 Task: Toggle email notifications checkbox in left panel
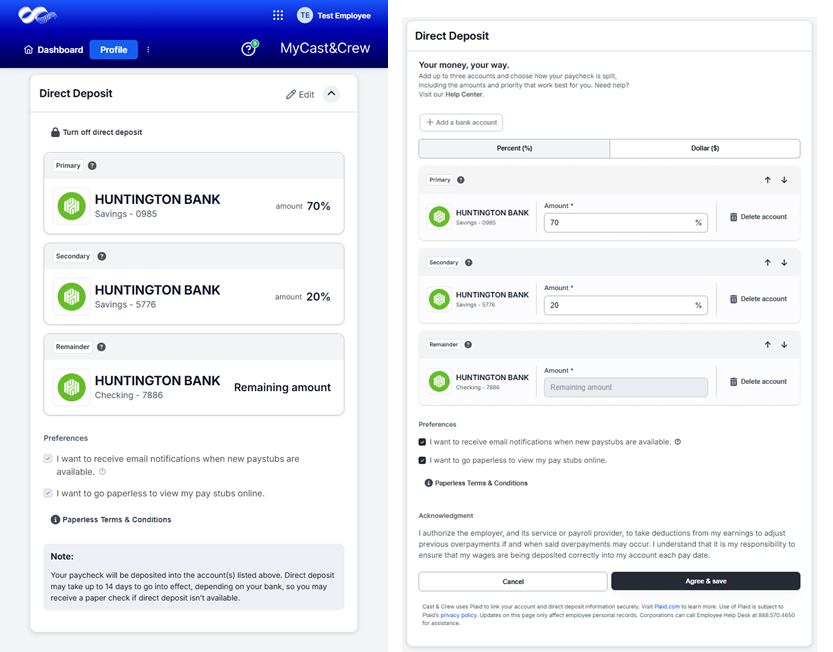click(x=48, y=458)
